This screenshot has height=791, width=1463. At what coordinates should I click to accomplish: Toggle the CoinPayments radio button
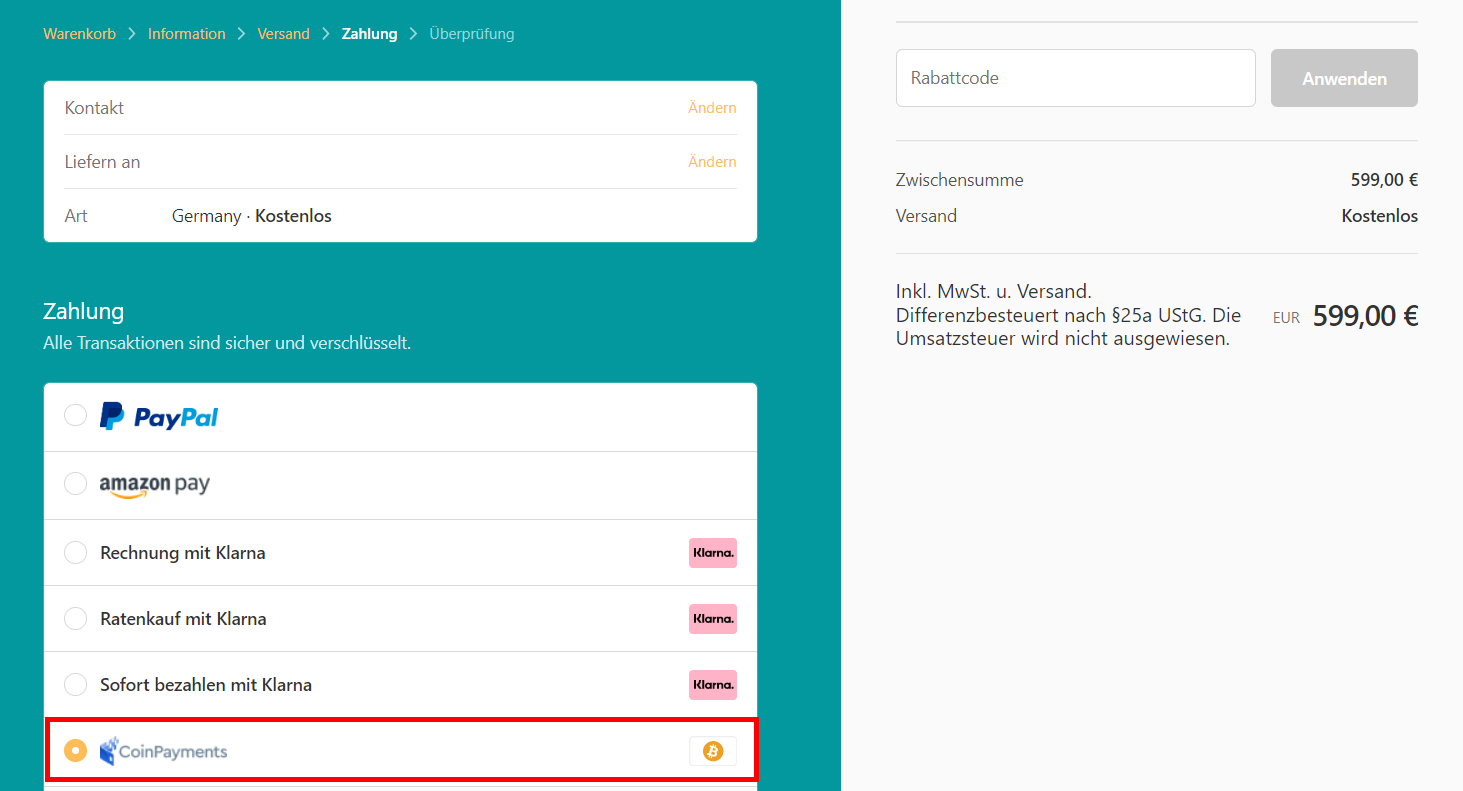75,750
